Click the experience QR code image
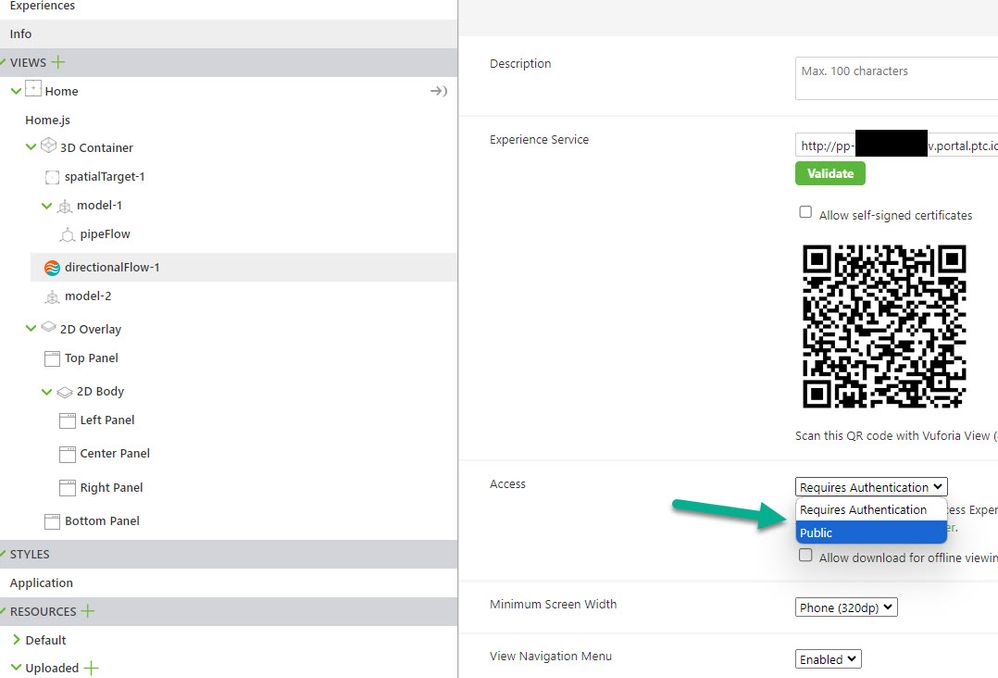Viewport: 998px width, 678px height. (884, 326)
